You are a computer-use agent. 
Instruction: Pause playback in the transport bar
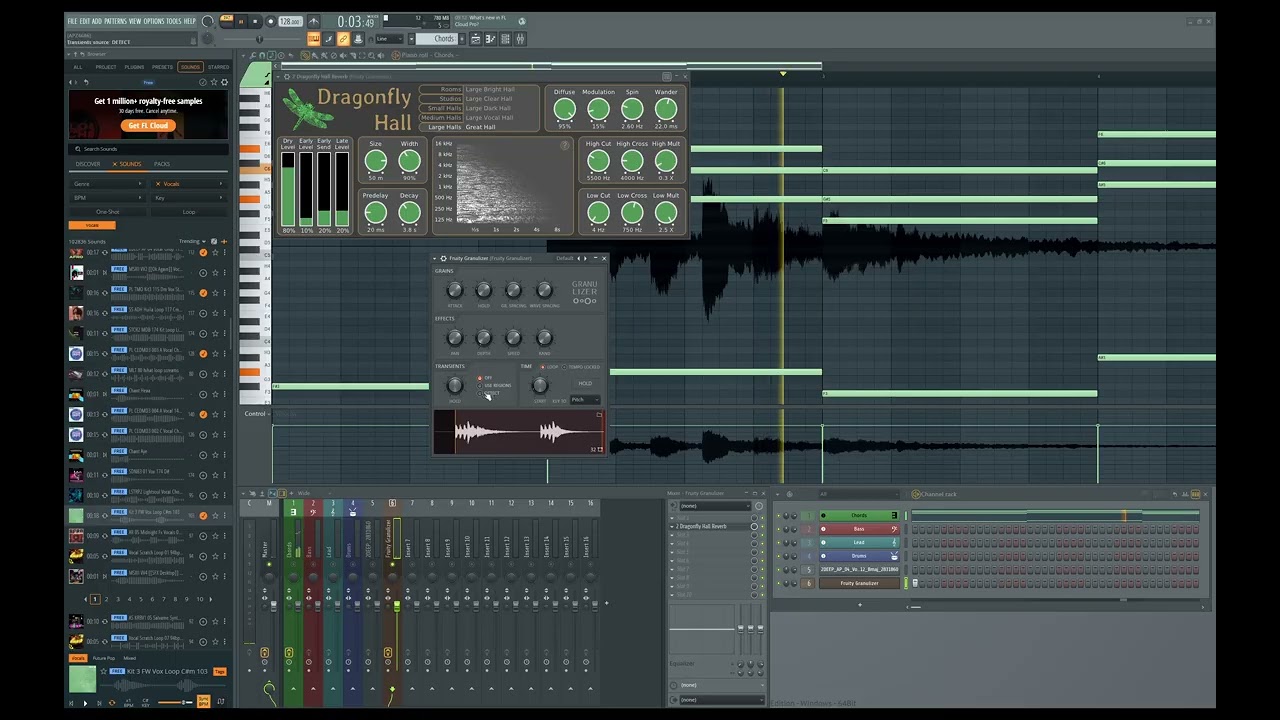pyautogui.click(x=240, y=21)
